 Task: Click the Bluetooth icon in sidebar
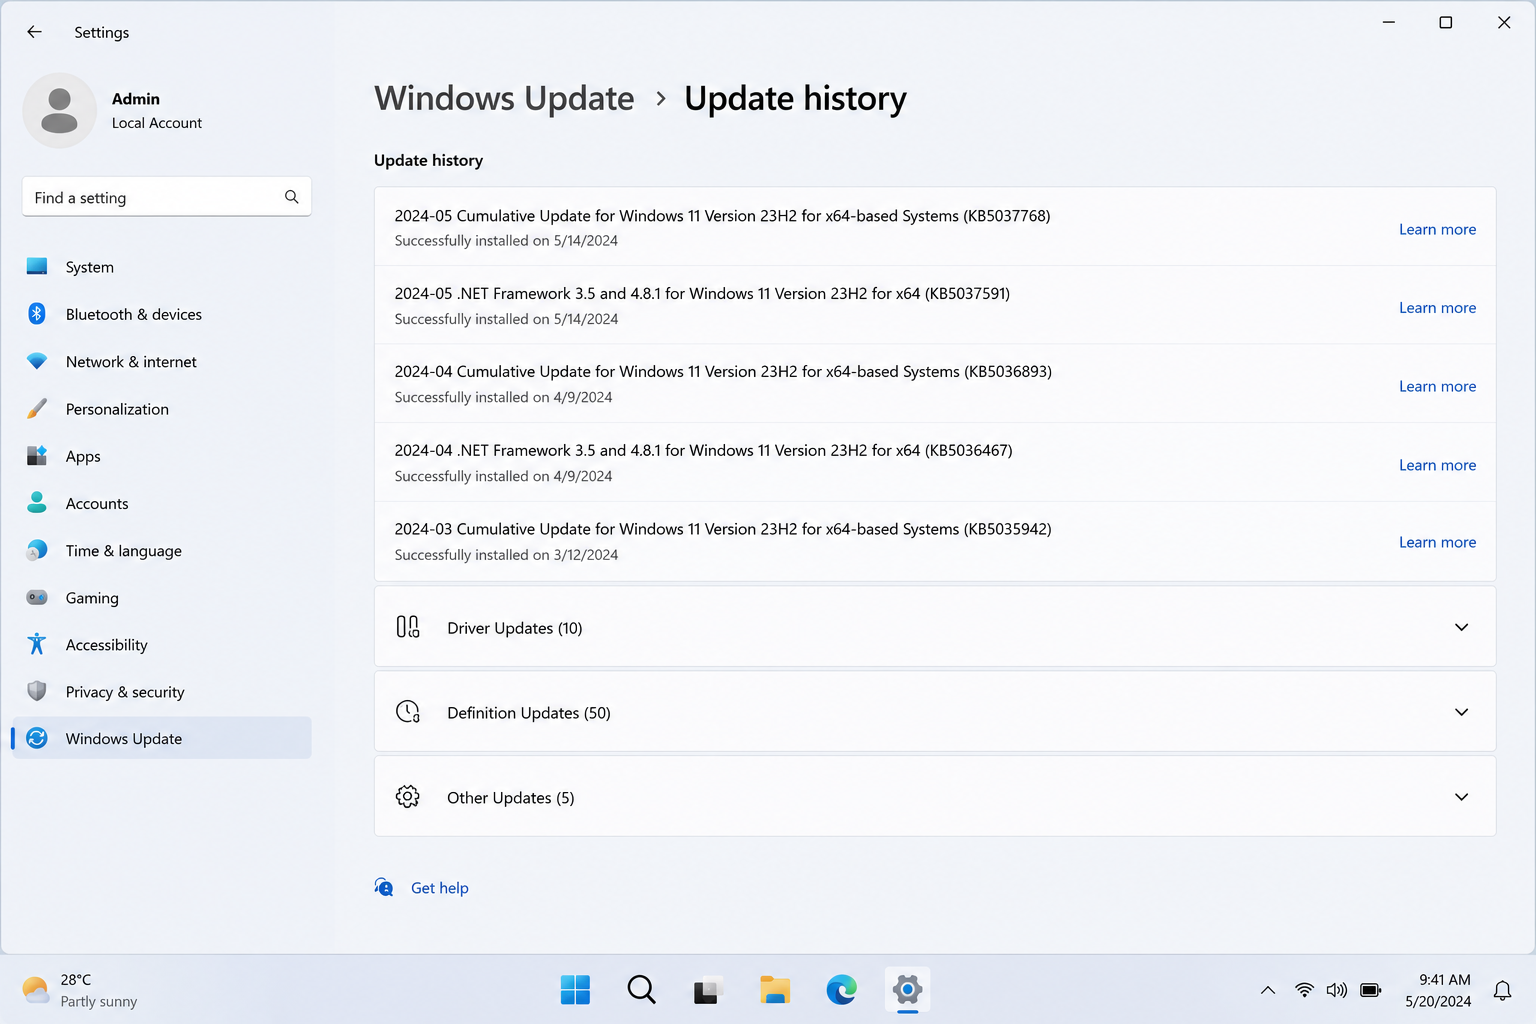click(x=37, y=314)
